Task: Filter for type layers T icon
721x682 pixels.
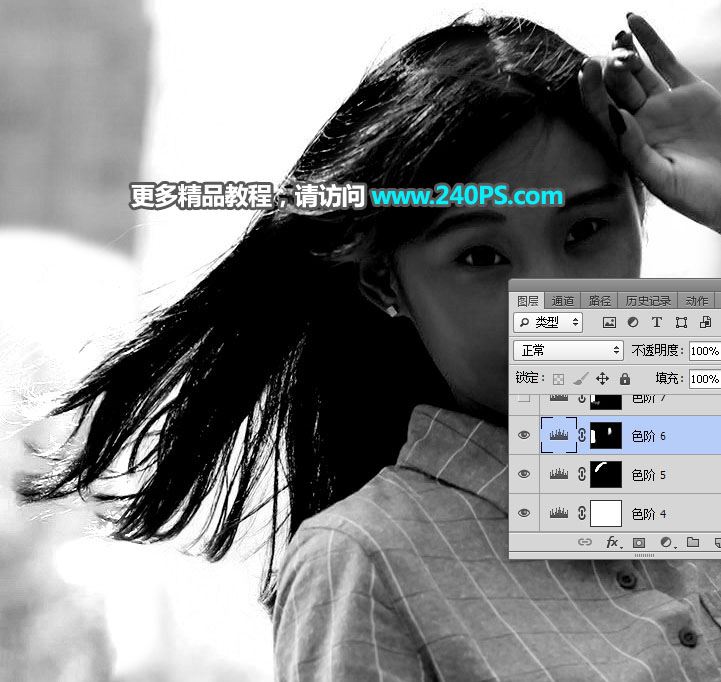Action: [x=657, y=323]
